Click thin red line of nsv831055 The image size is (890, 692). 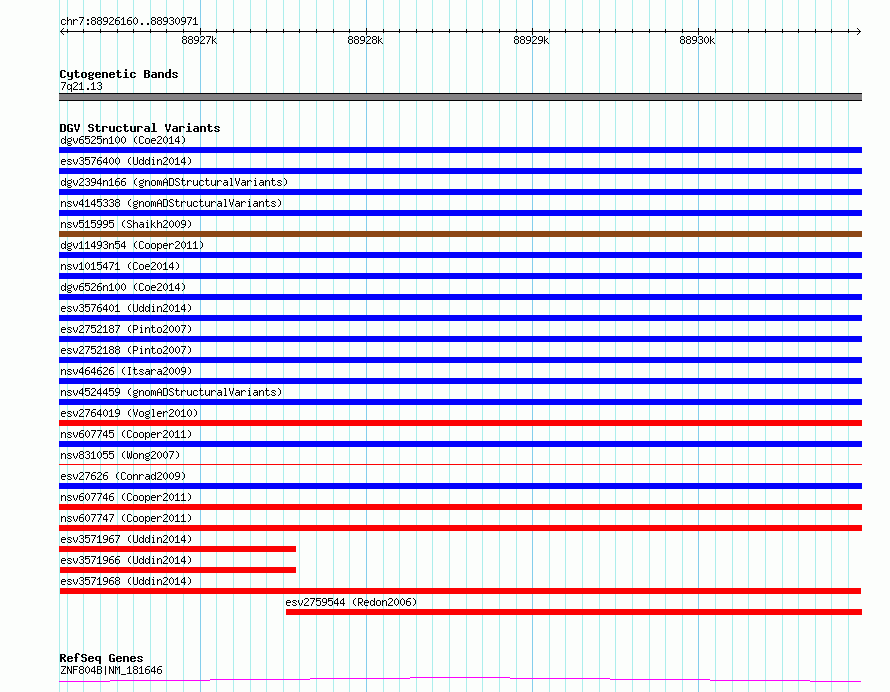tap(460, 464)
